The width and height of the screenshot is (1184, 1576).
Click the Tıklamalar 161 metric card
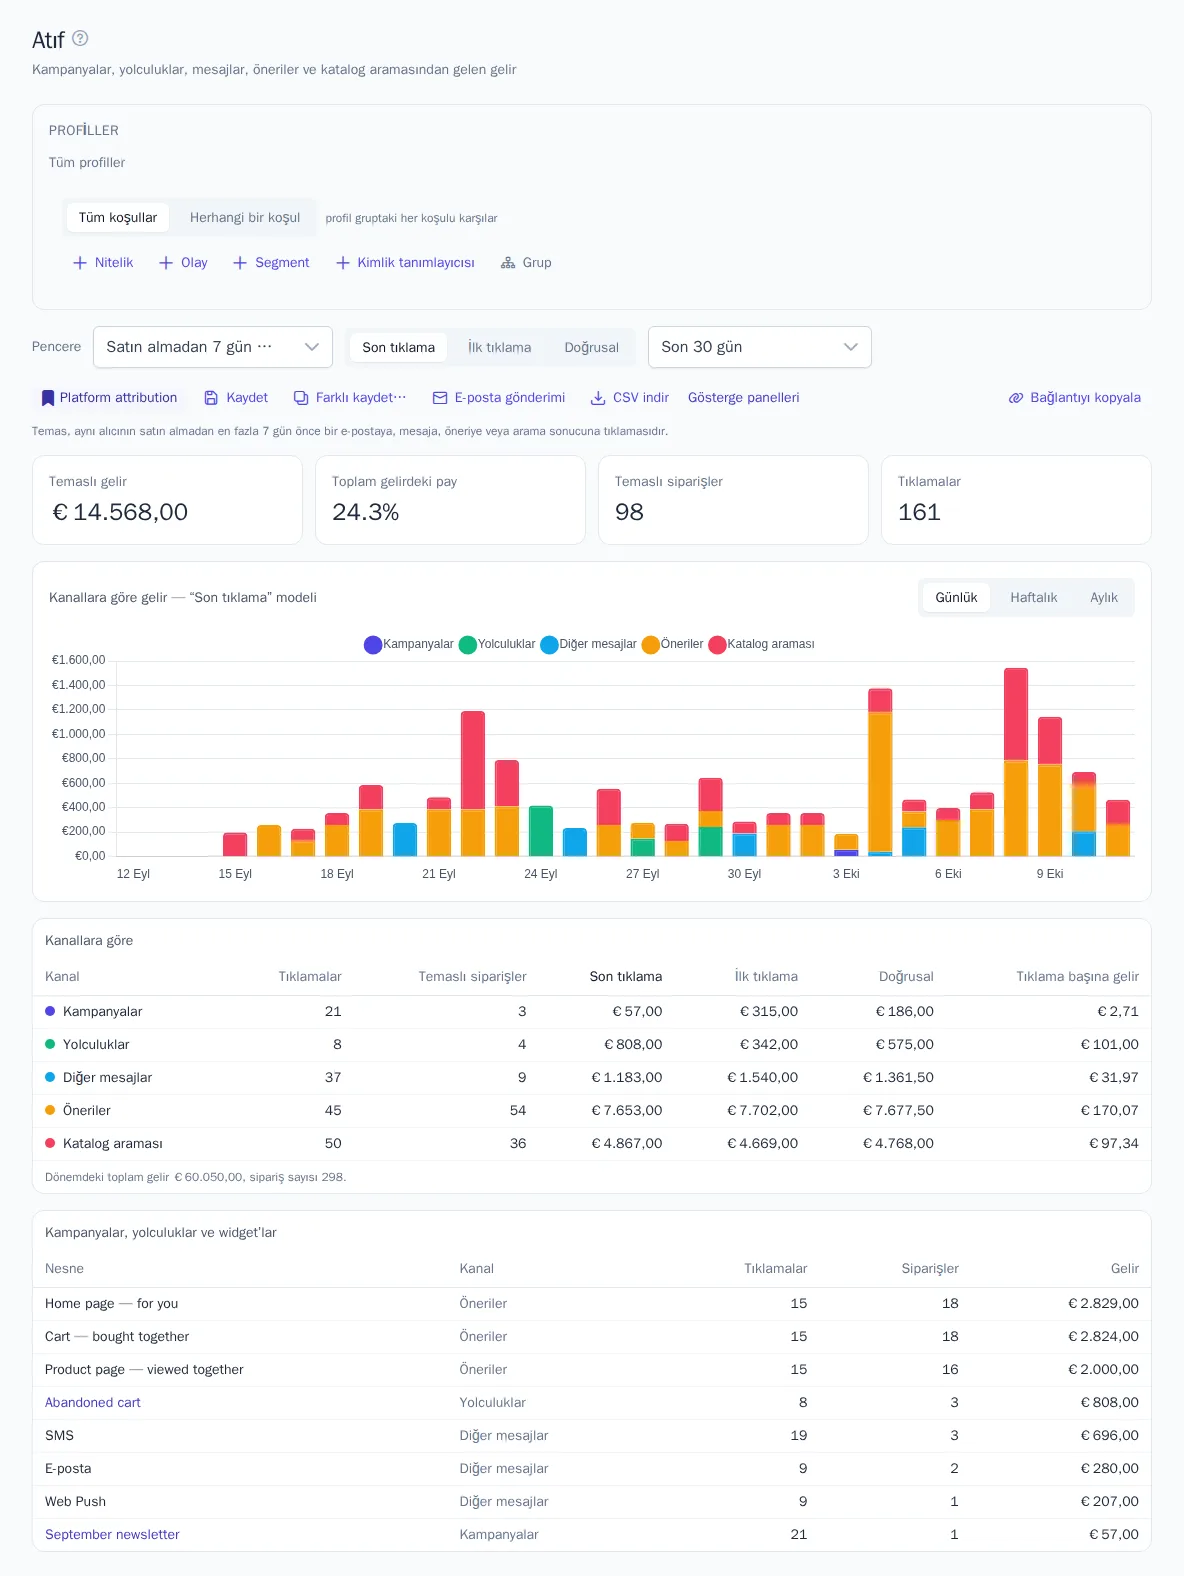[1016, 500]
